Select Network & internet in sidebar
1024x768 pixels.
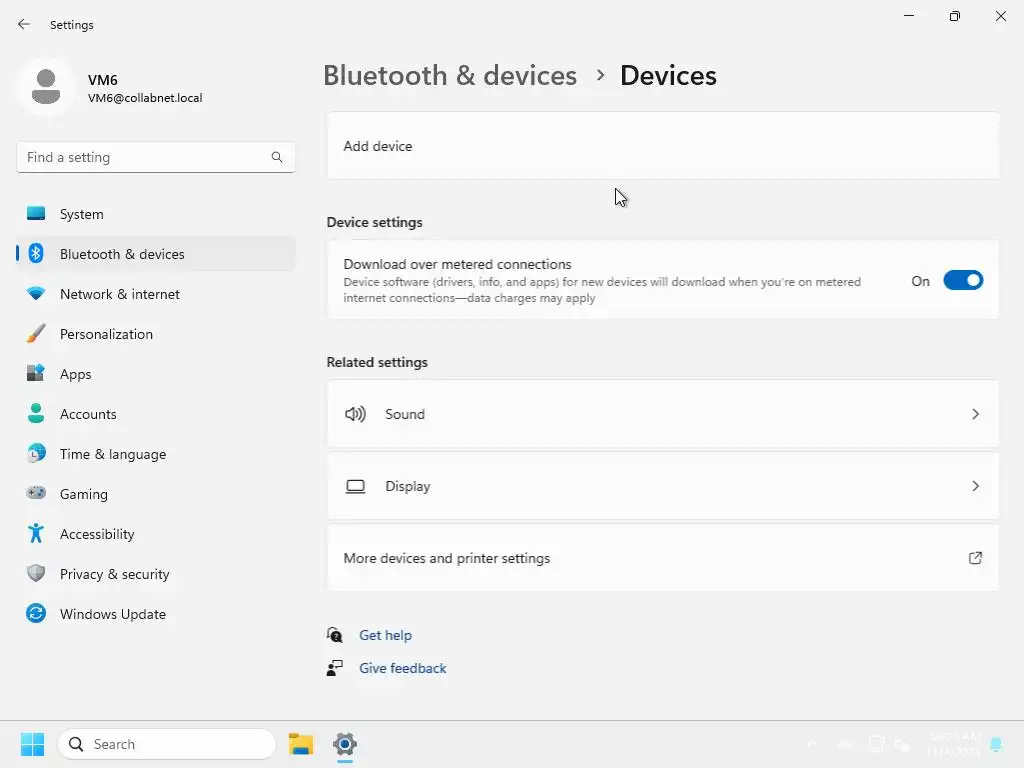click(119, 294)
